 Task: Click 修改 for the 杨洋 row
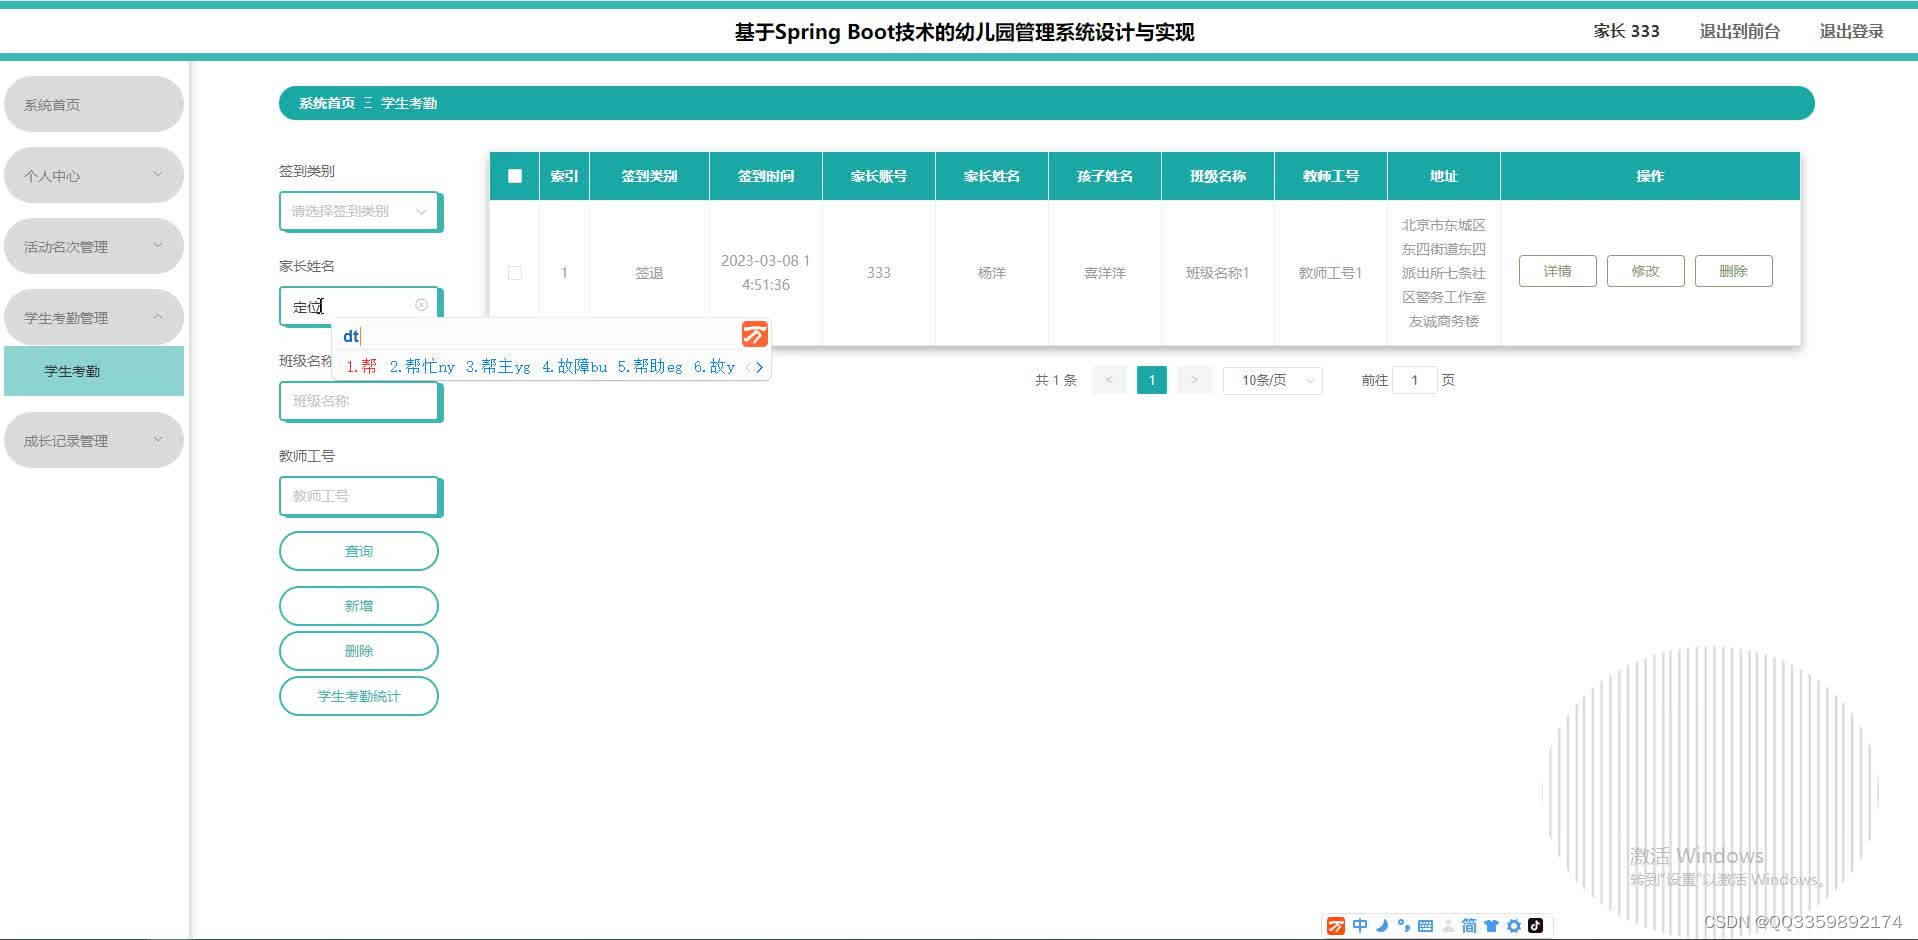click(1645, 271)
